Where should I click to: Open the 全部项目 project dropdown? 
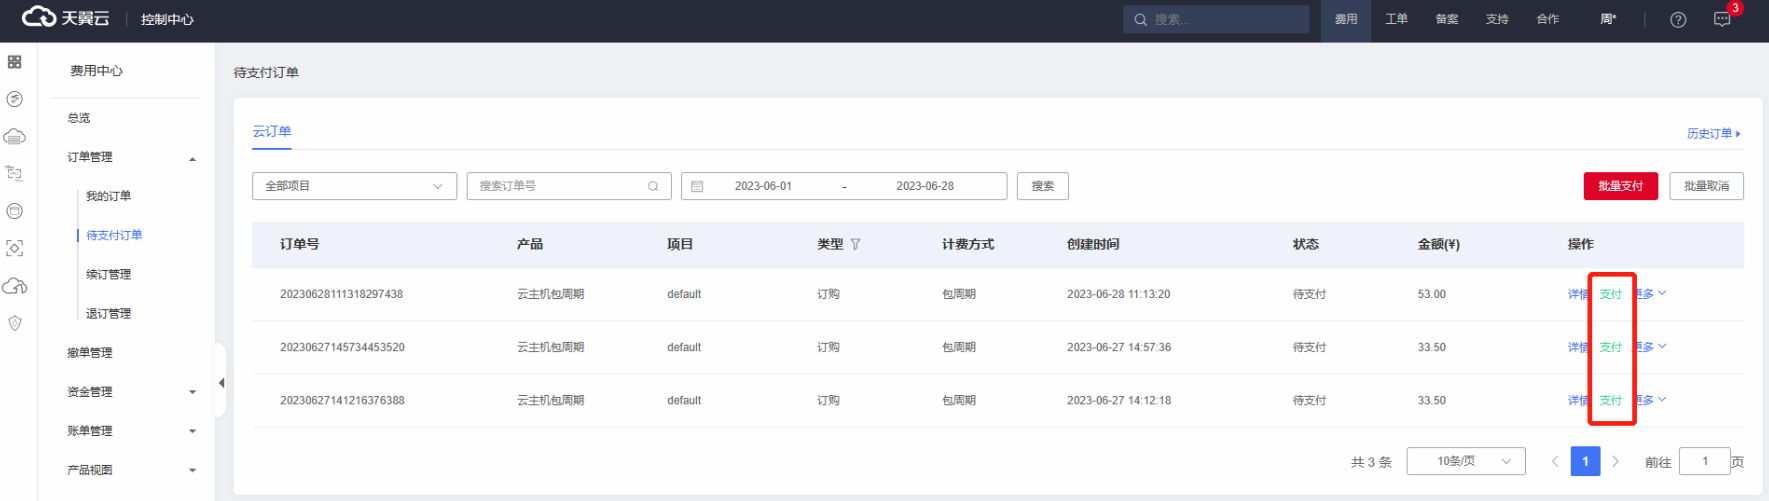[x=354, y=186]
